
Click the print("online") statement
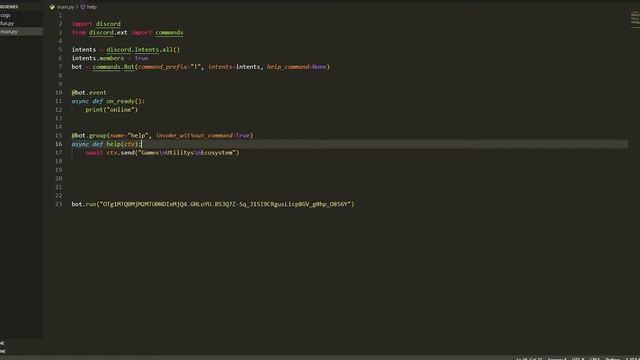pos(112,110)
